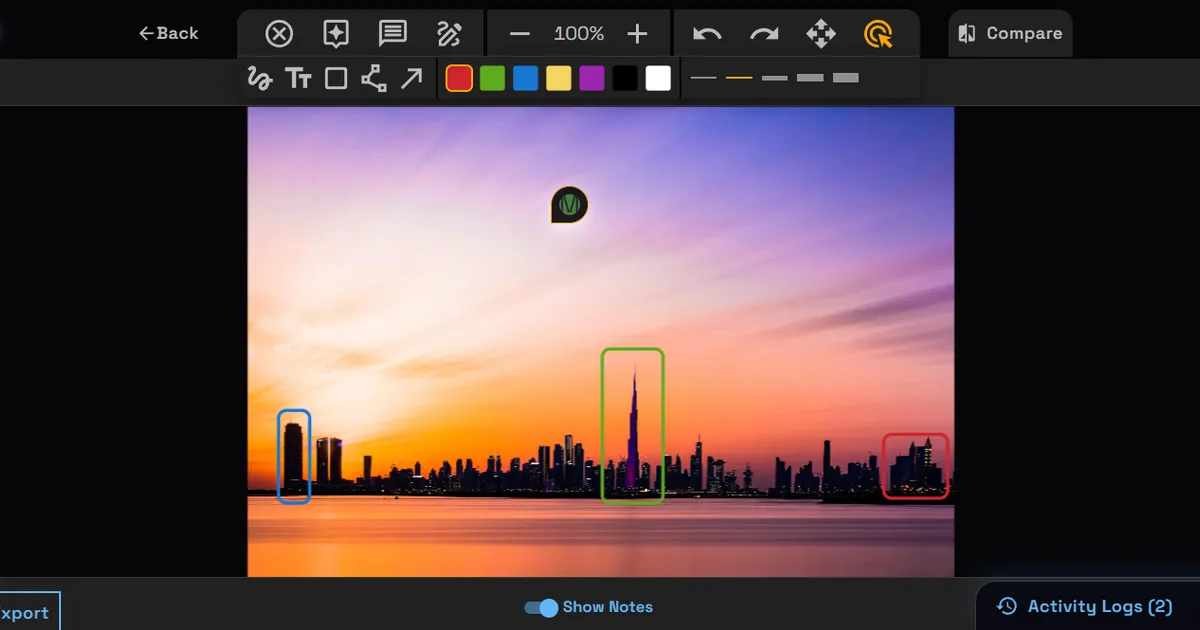The width and height of the screenshot is (1200, 630).
Task: Select the AI sparkle note tool
Action: (336, 34)
